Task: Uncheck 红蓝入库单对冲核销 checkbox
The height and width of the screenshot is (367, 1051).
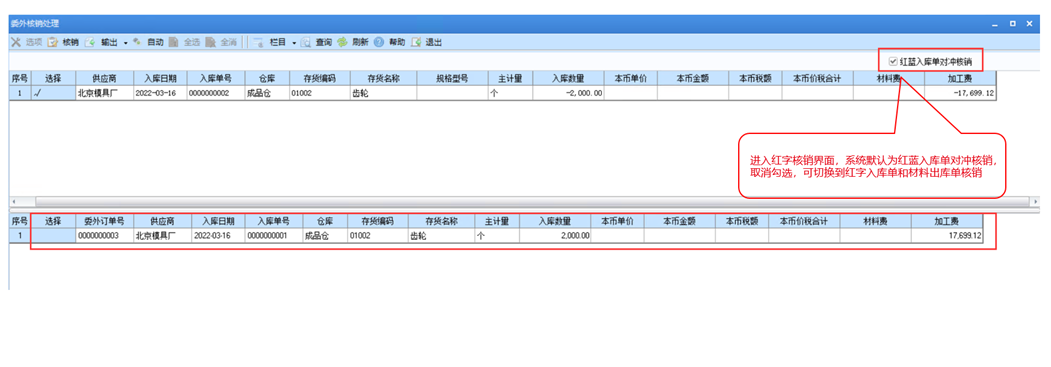Action: pyautogui.click(x=893, y=61)
